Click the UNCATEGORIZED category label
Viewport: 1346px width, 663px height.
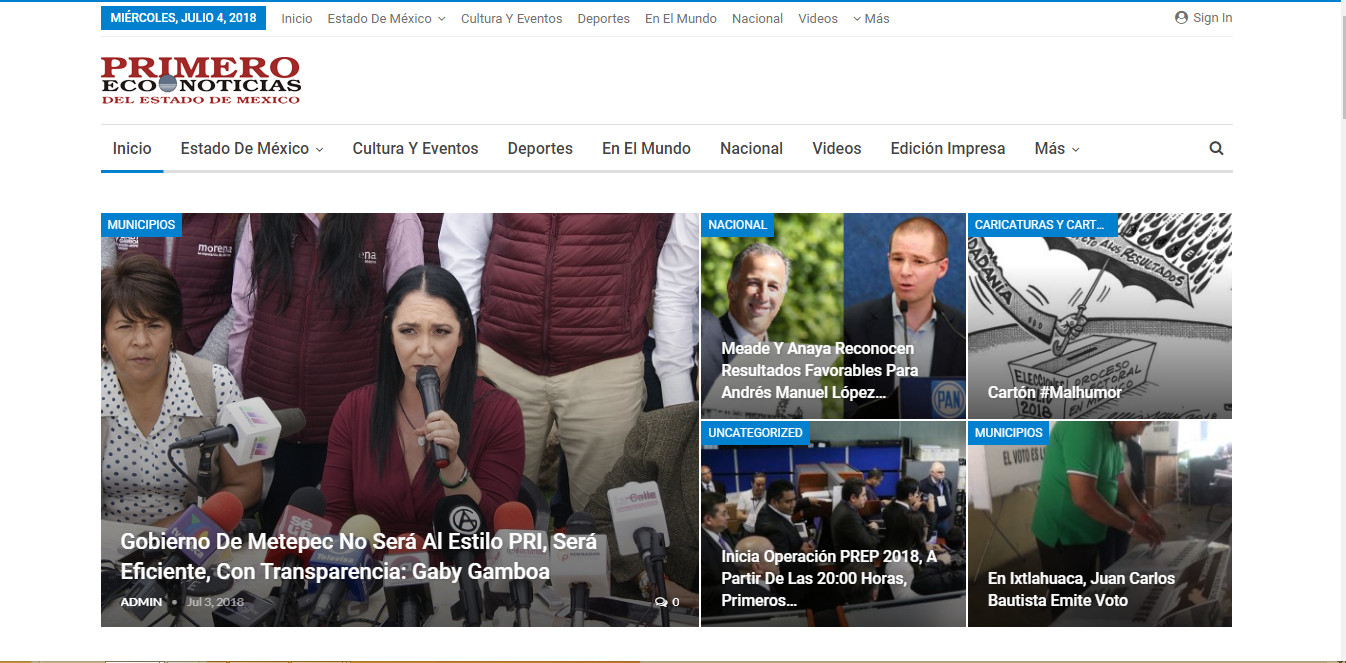[x=755, y=433]
